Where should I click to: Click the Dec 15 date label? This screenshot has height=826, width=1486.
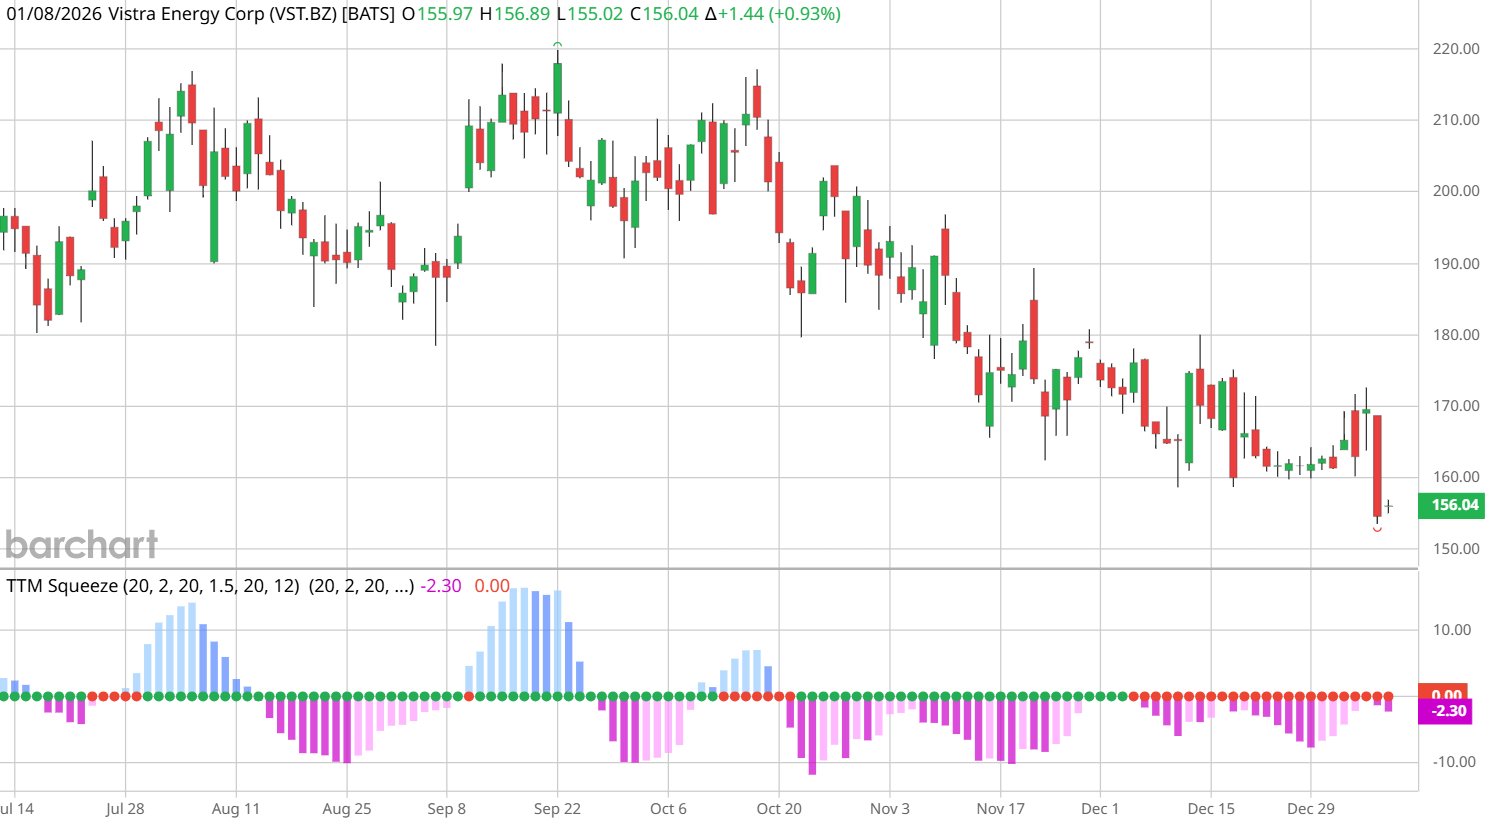(x=1211, y=809)
